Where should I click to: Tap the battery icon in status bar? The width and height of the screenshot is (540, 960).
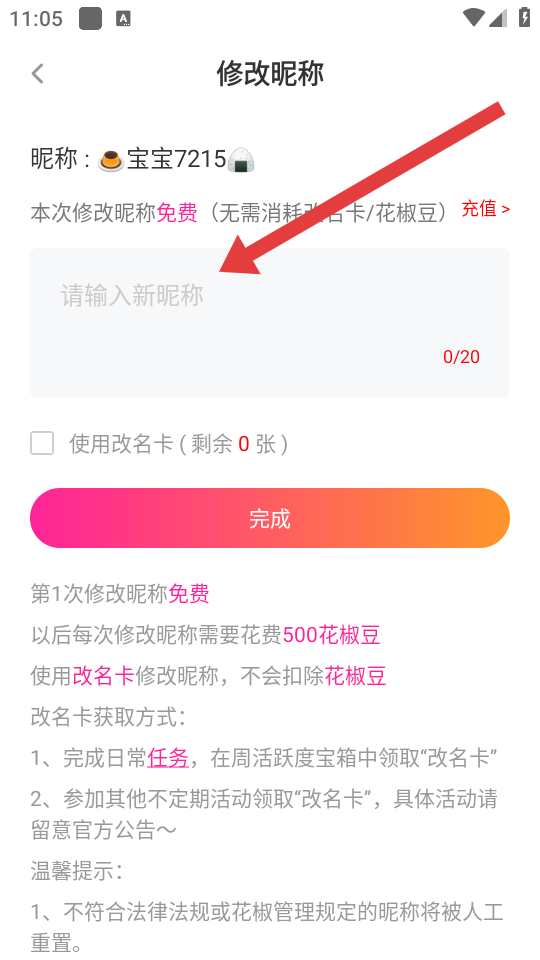[x=524, y=17]
